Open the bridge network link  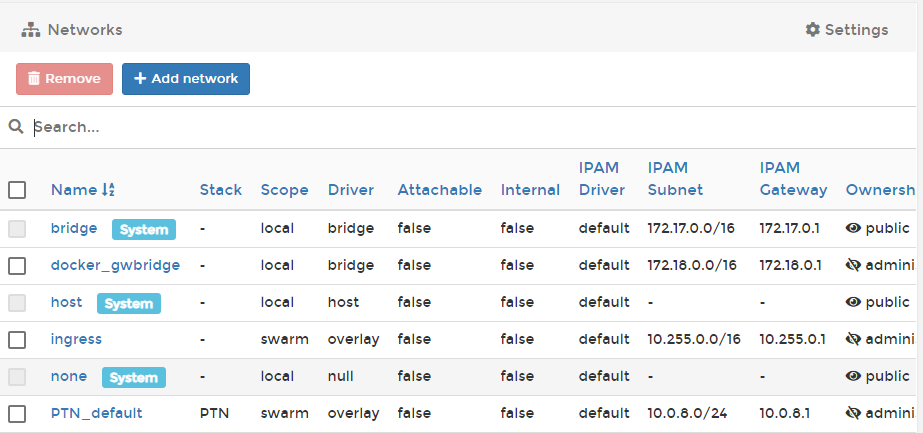[x=74, y=228]
